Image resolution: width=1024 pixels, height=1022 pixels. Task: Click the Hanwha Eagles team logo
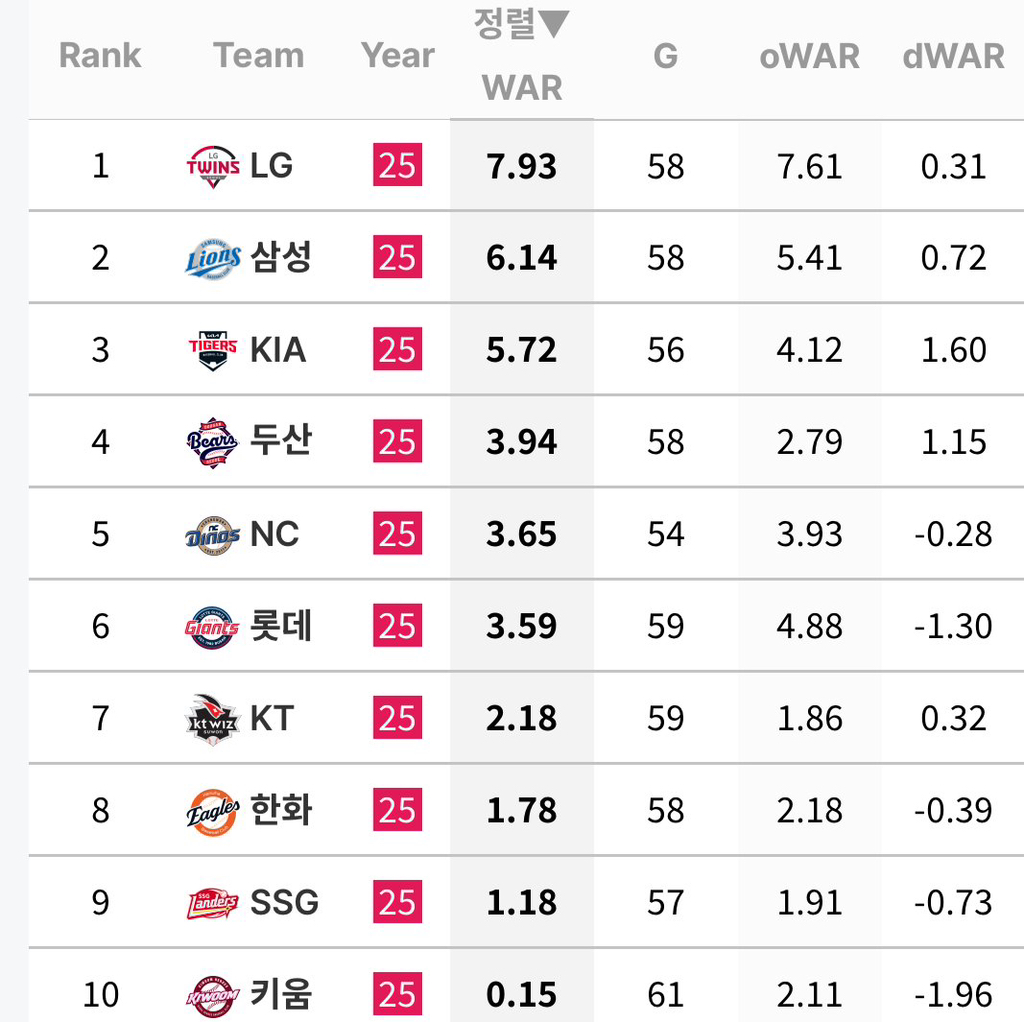pyautogui.click(x=213, y=811)
